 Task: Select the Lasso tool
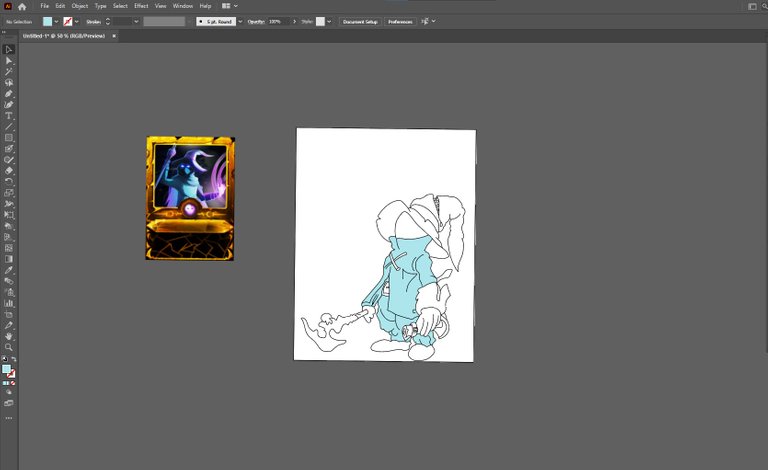(9, 82)
